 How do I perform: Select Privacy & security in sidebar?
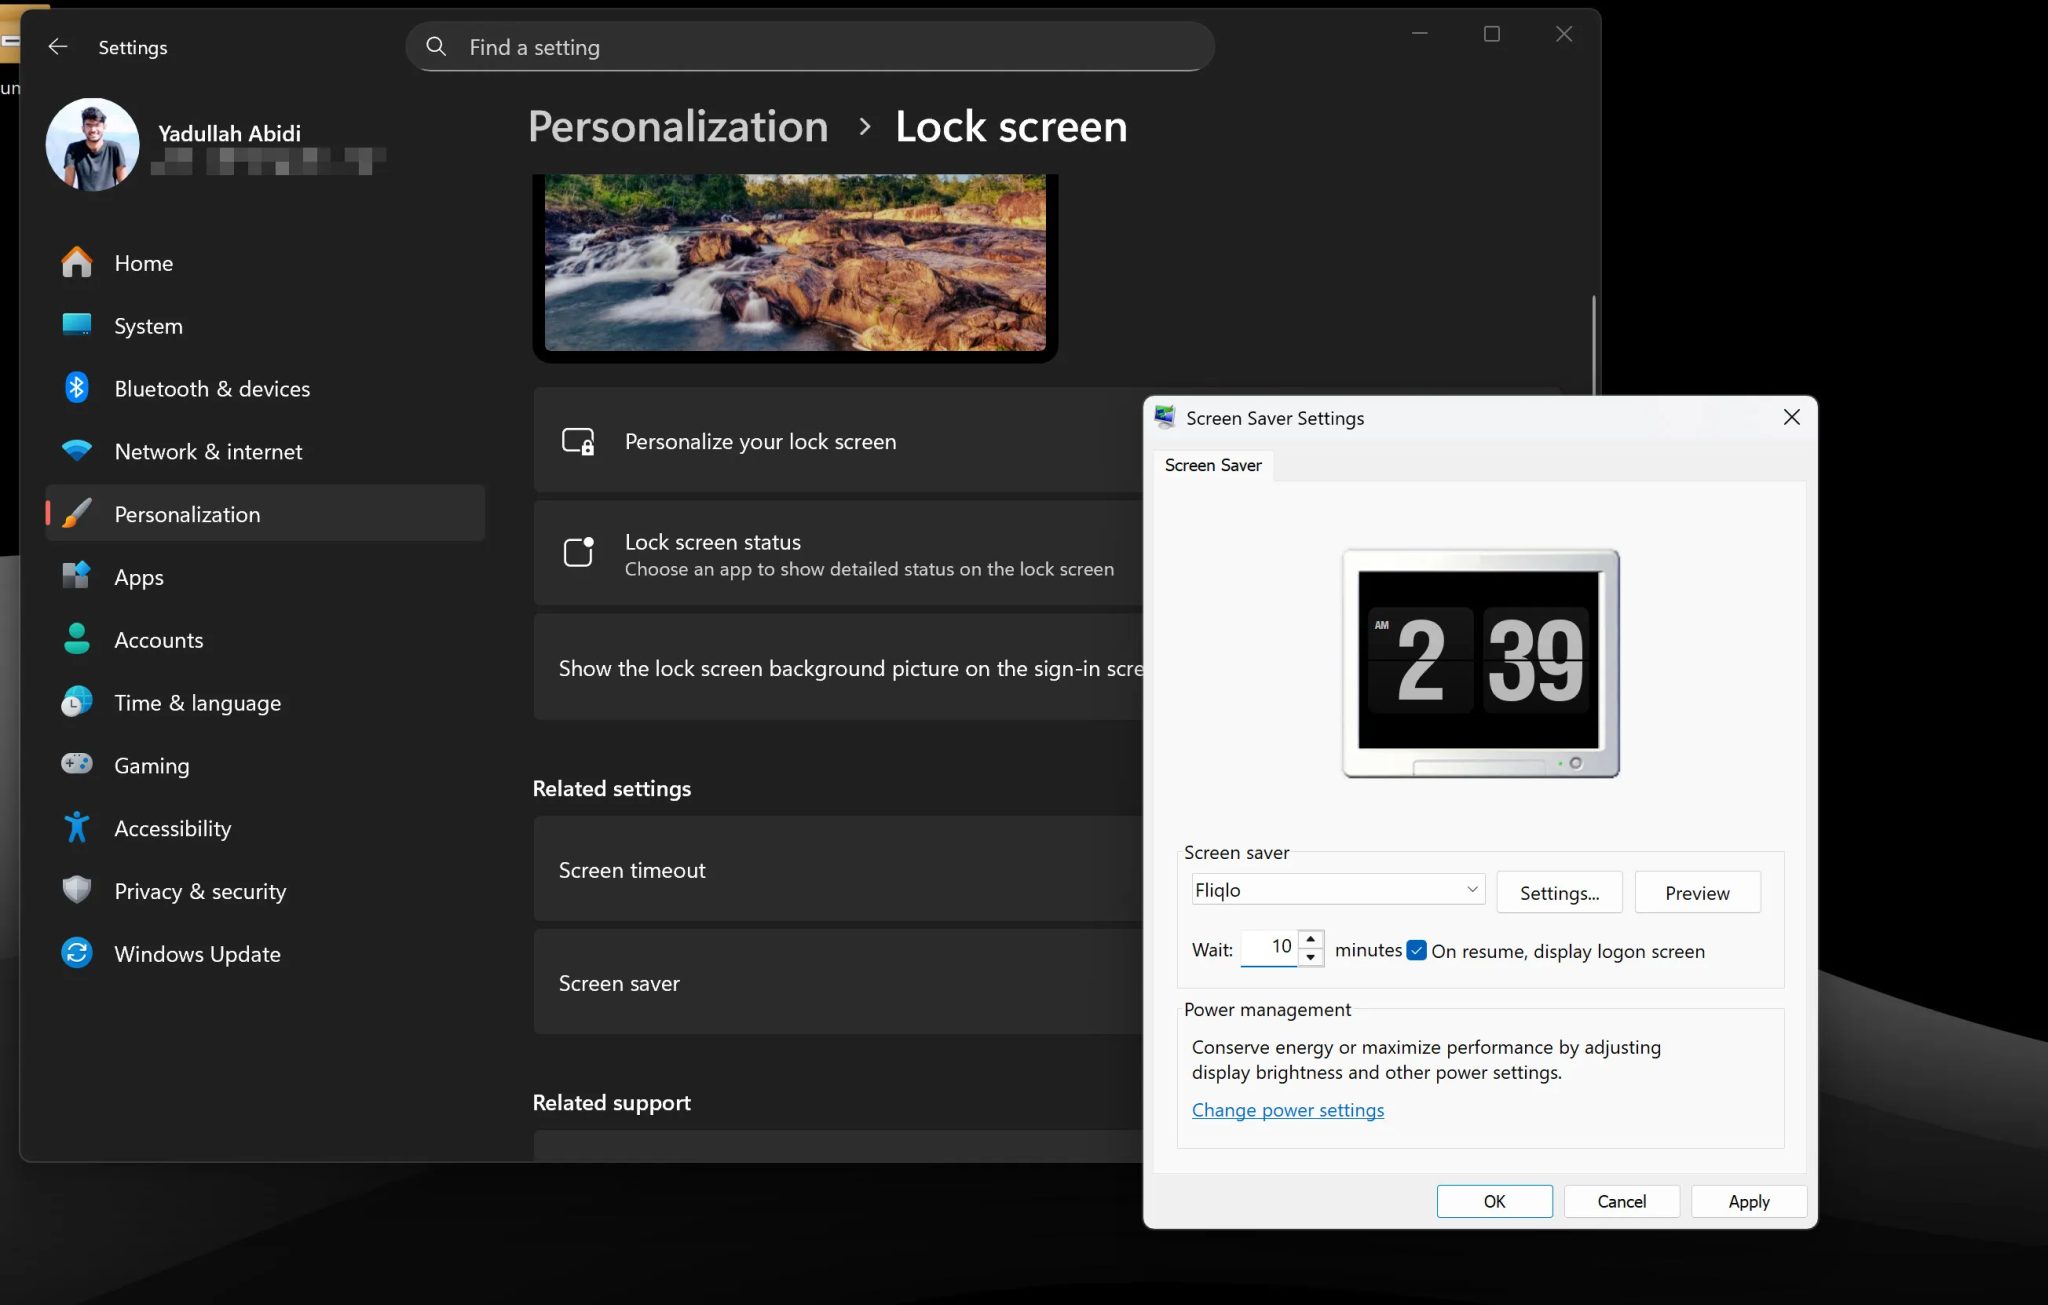click(x=200, y=890)
